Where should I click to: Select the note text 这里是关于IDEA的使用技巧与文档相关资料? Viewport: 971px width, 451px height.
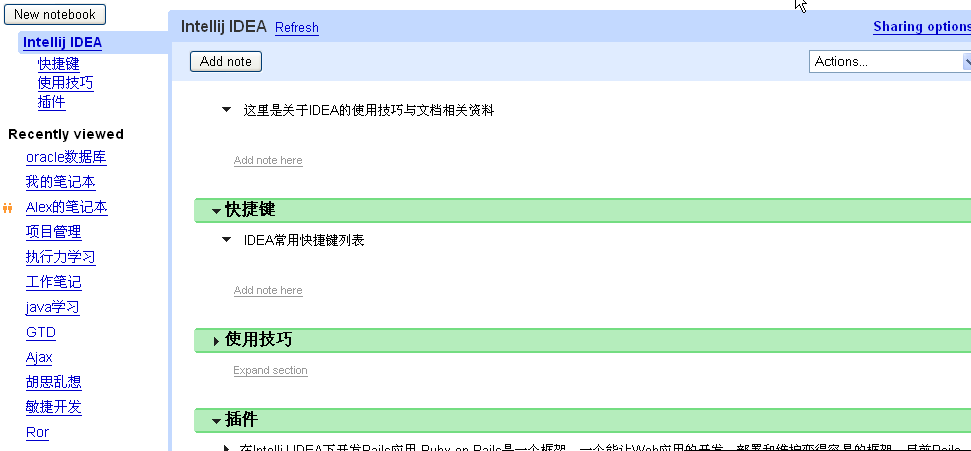pyautogui.click(x=368, y=110)
